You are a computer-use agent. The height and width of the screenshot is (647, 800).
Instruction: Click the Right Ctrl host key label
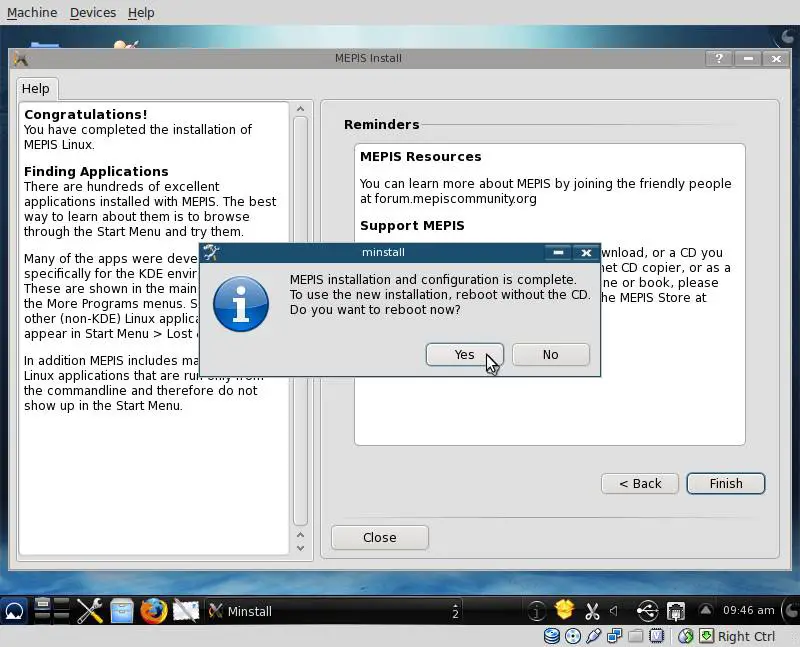(x=746, y=636)
